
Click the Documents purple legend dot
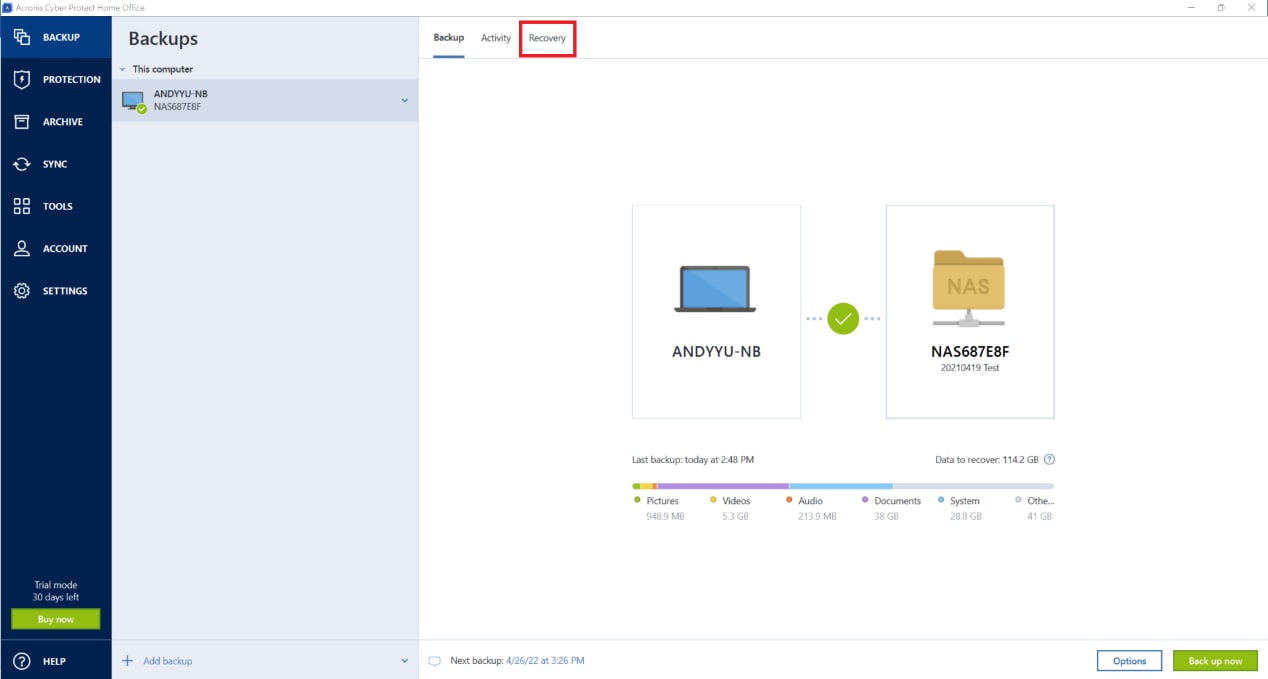pyautogui.click(x=865, y=499)
